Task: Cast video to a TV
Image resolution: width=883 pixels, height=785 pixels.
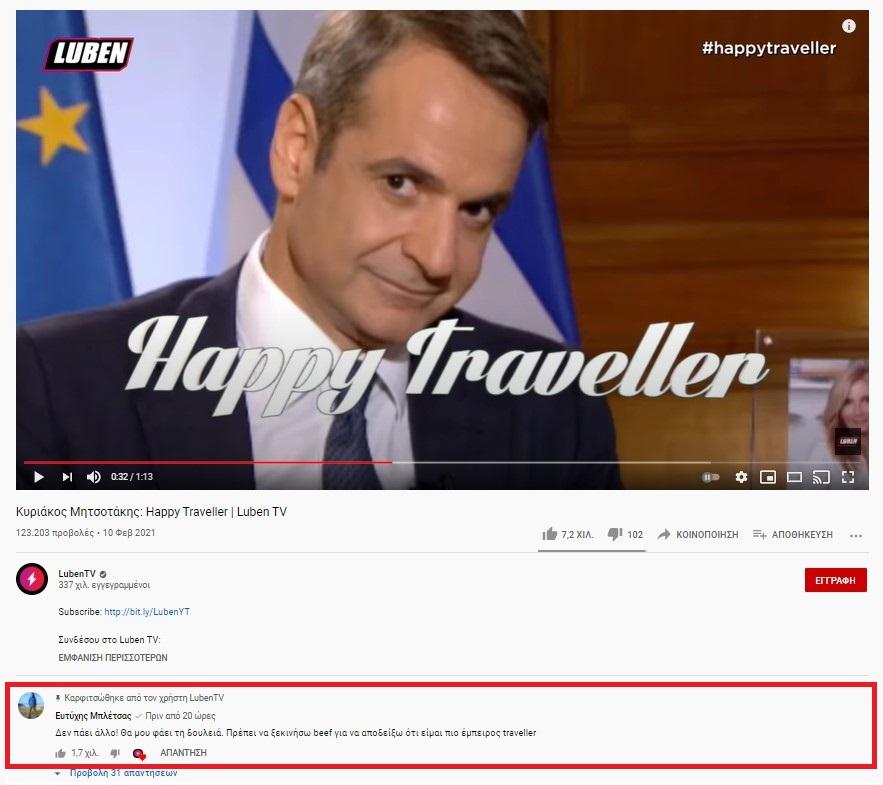Action: point(821,477)
